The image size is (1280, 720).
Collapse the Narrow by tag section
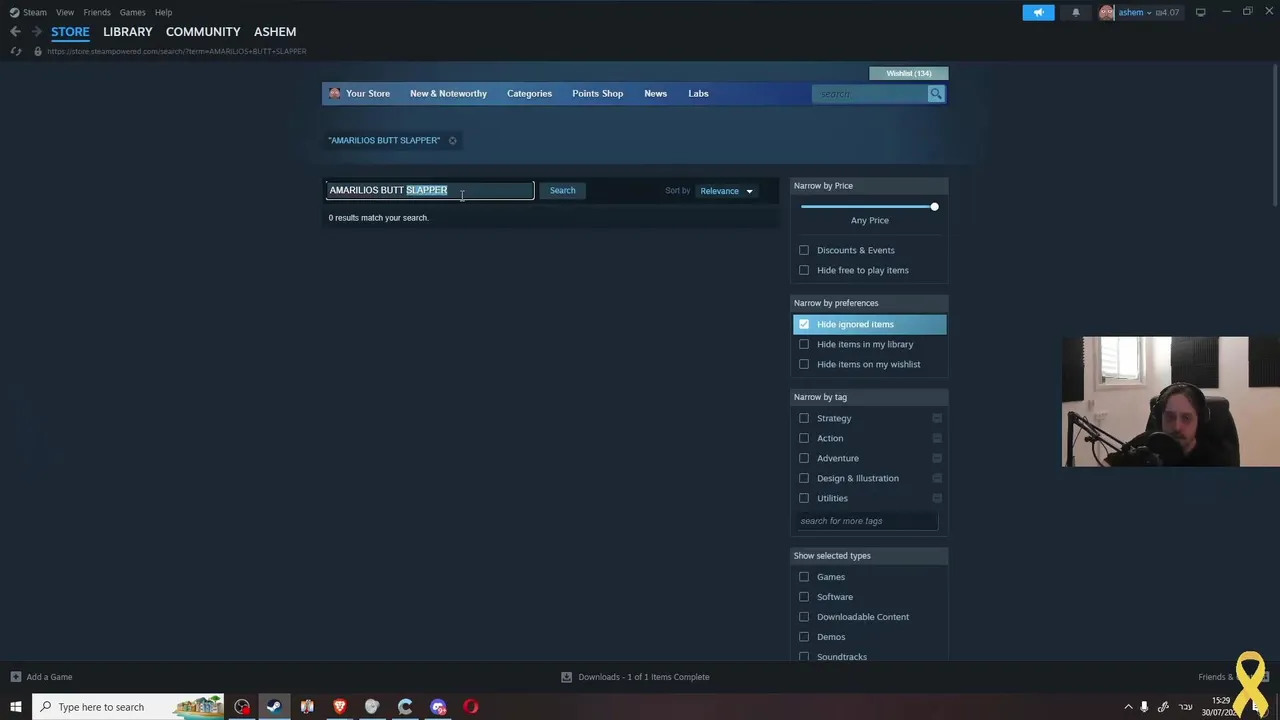[x=868, y=397]
